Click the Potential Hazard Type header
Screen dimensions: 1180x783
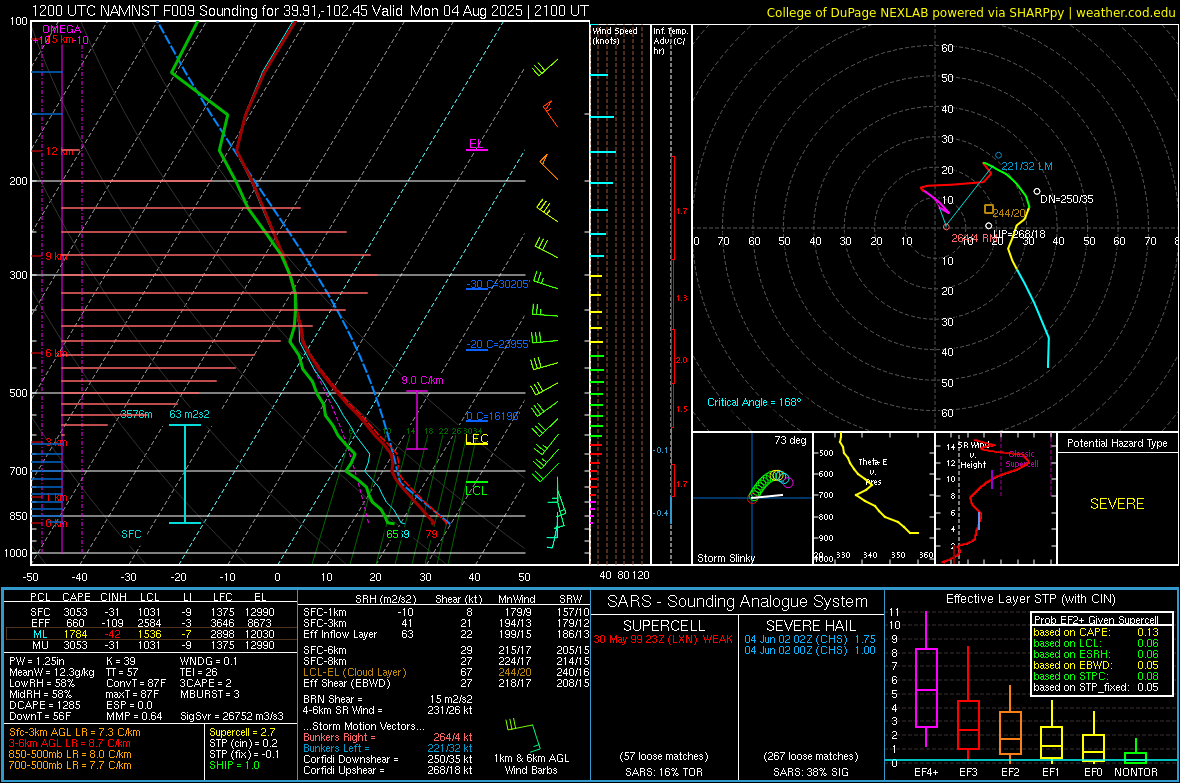[x=1117, y=443]
